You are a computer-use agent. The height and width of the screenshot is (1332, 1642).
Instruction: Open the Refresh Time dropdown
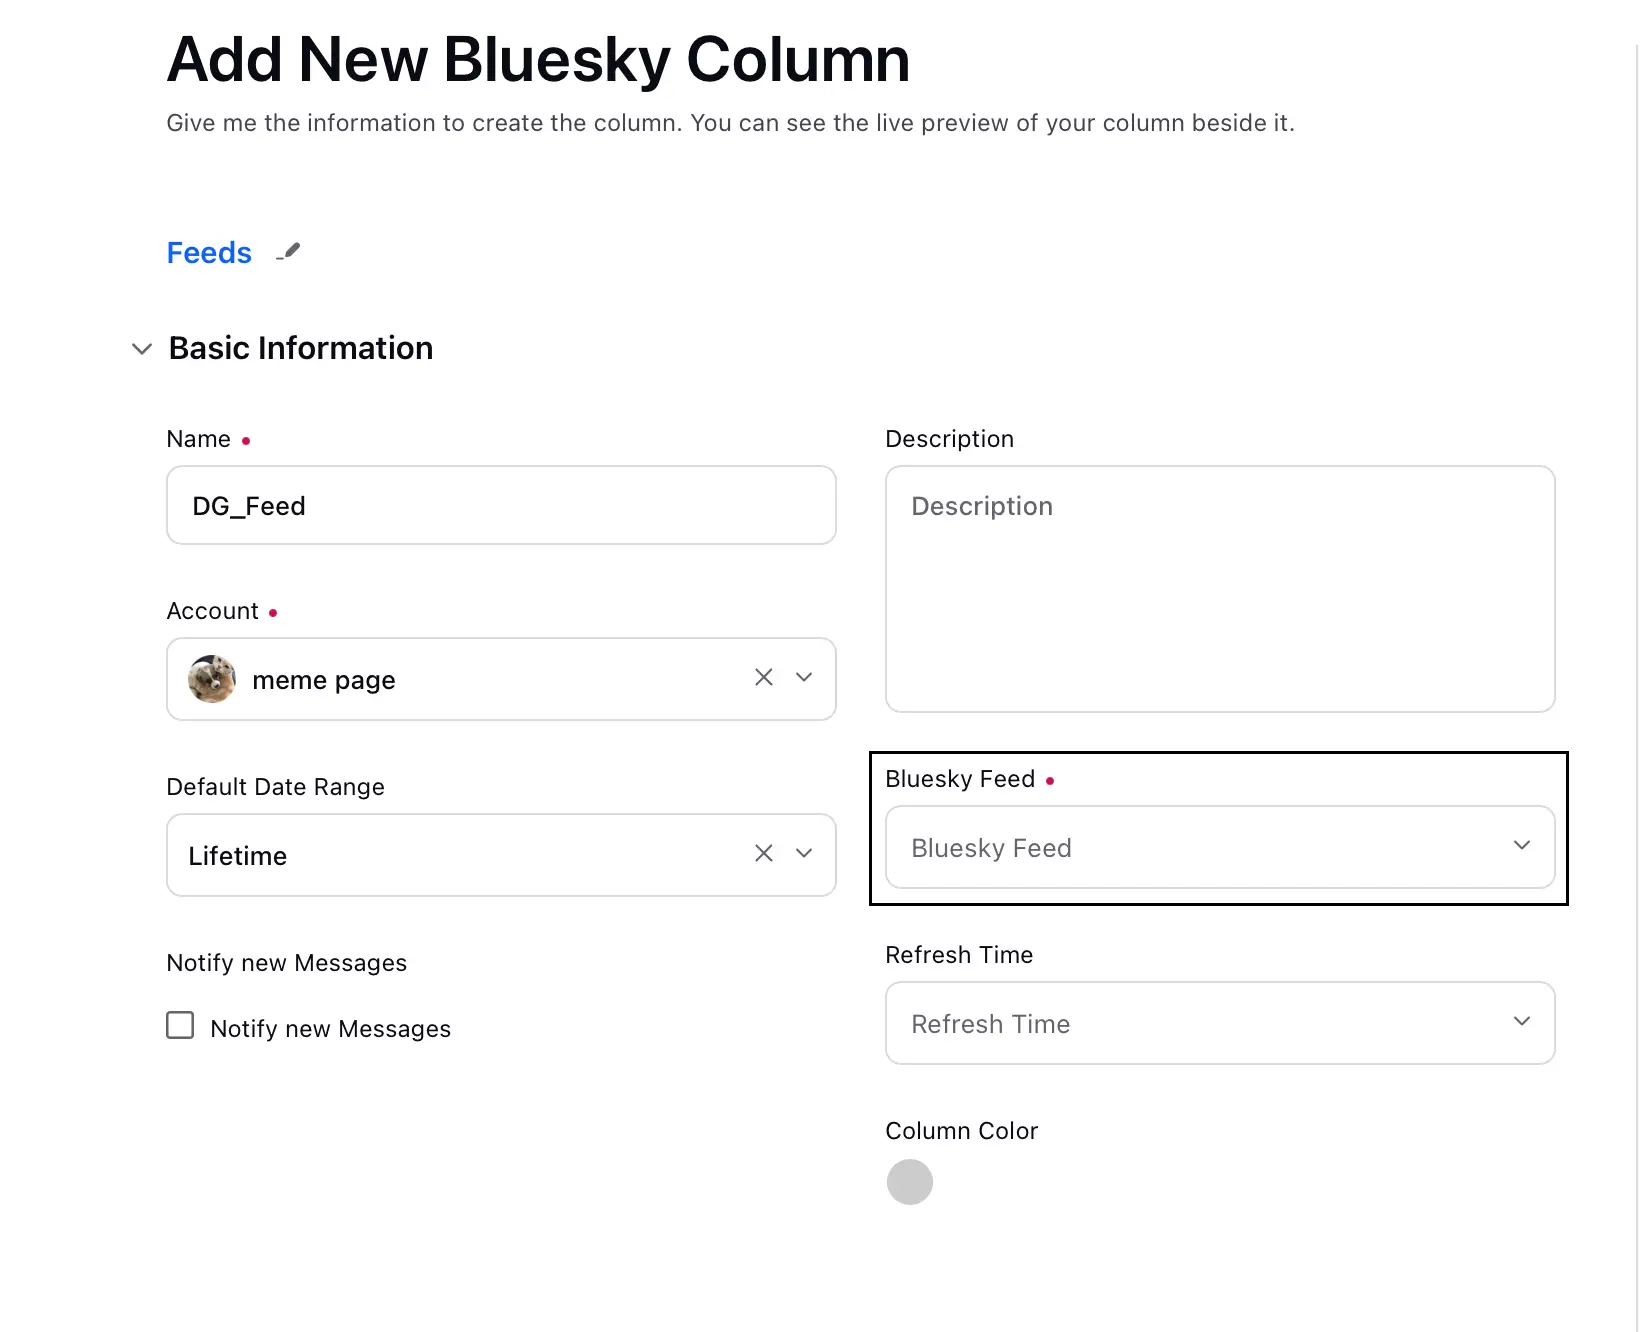1219,1022
